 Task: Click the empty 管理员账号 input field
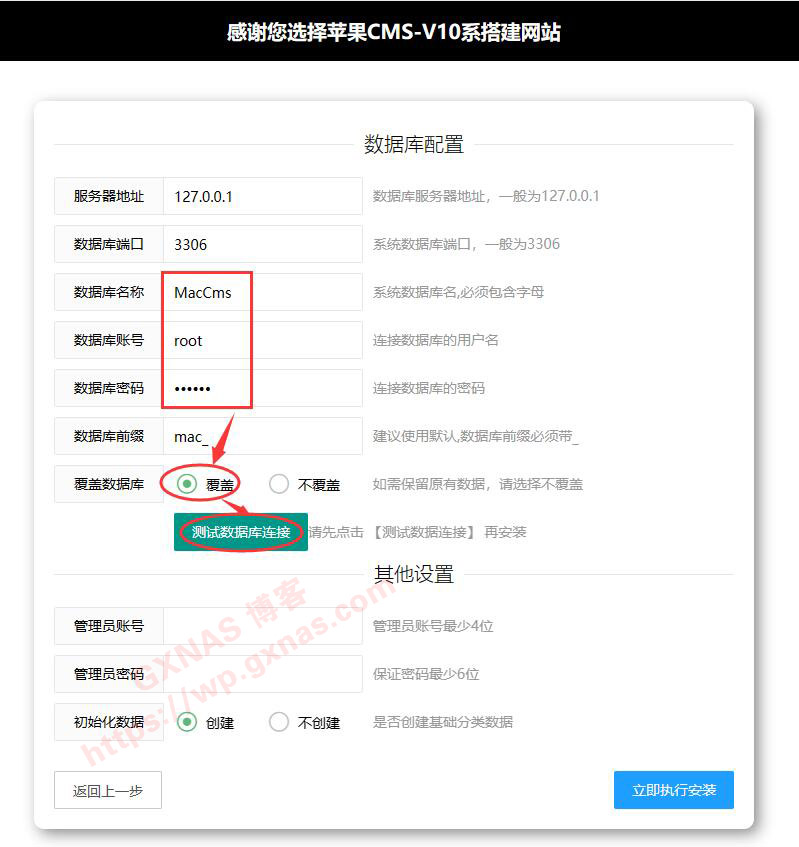[x=262, y=626]
